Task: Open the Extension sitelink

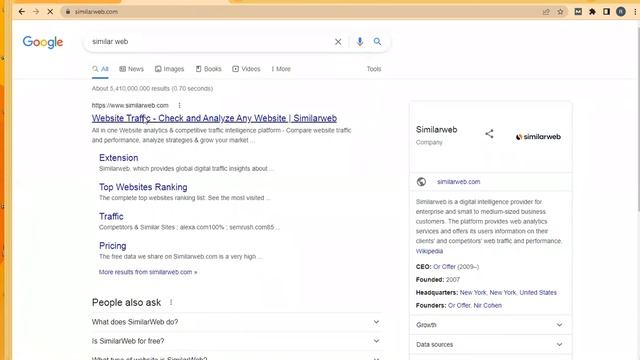Action: 119,158
